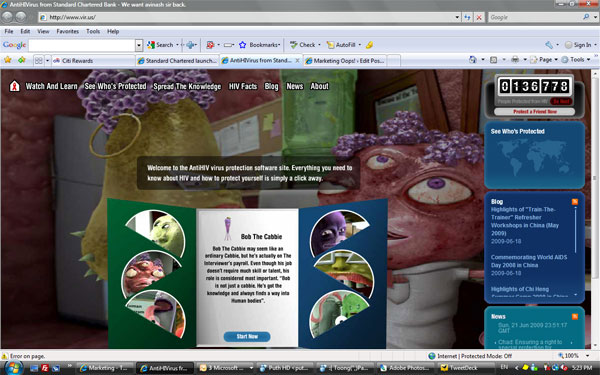Click the Favorites Center star icon
Viewport: 600px width, 375px height.
click(x=8, y=60)
